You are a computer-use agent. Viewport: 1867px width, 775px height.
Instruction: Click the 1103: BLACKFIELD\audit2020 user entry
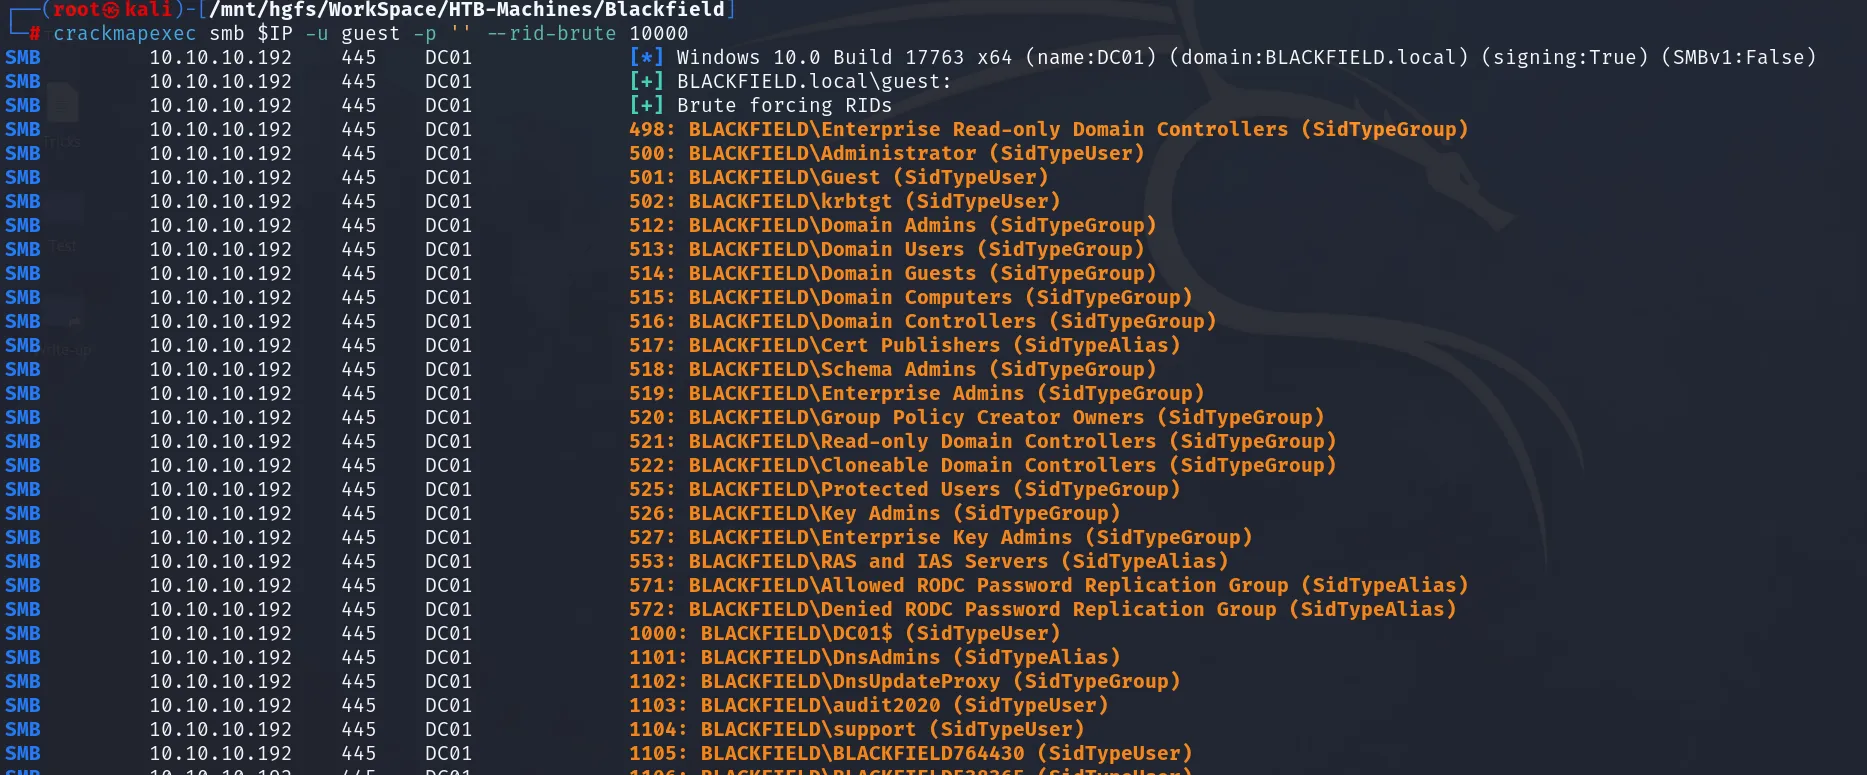[869, 705]
